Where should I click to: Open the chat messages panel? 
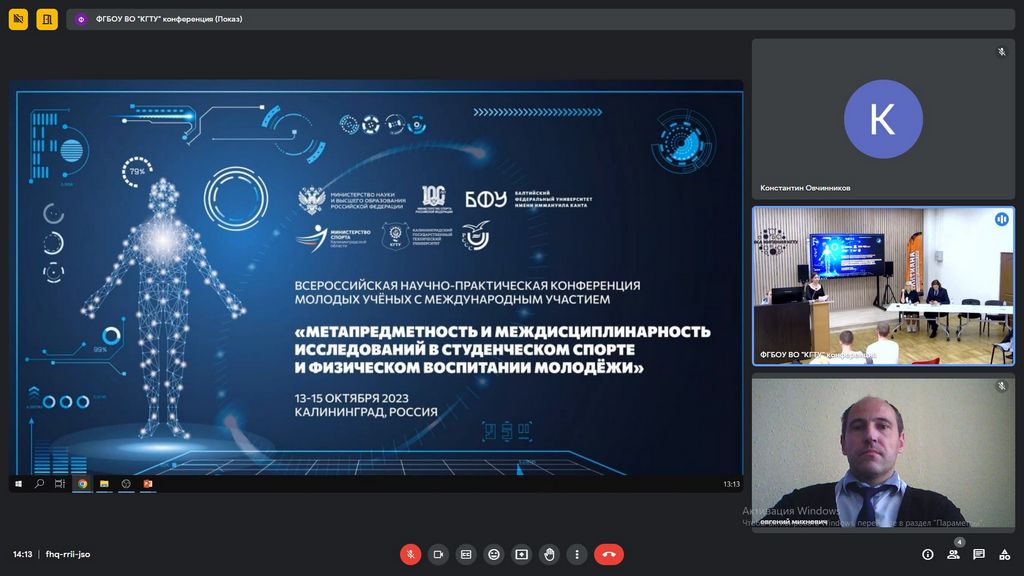(x=979, y=554)
